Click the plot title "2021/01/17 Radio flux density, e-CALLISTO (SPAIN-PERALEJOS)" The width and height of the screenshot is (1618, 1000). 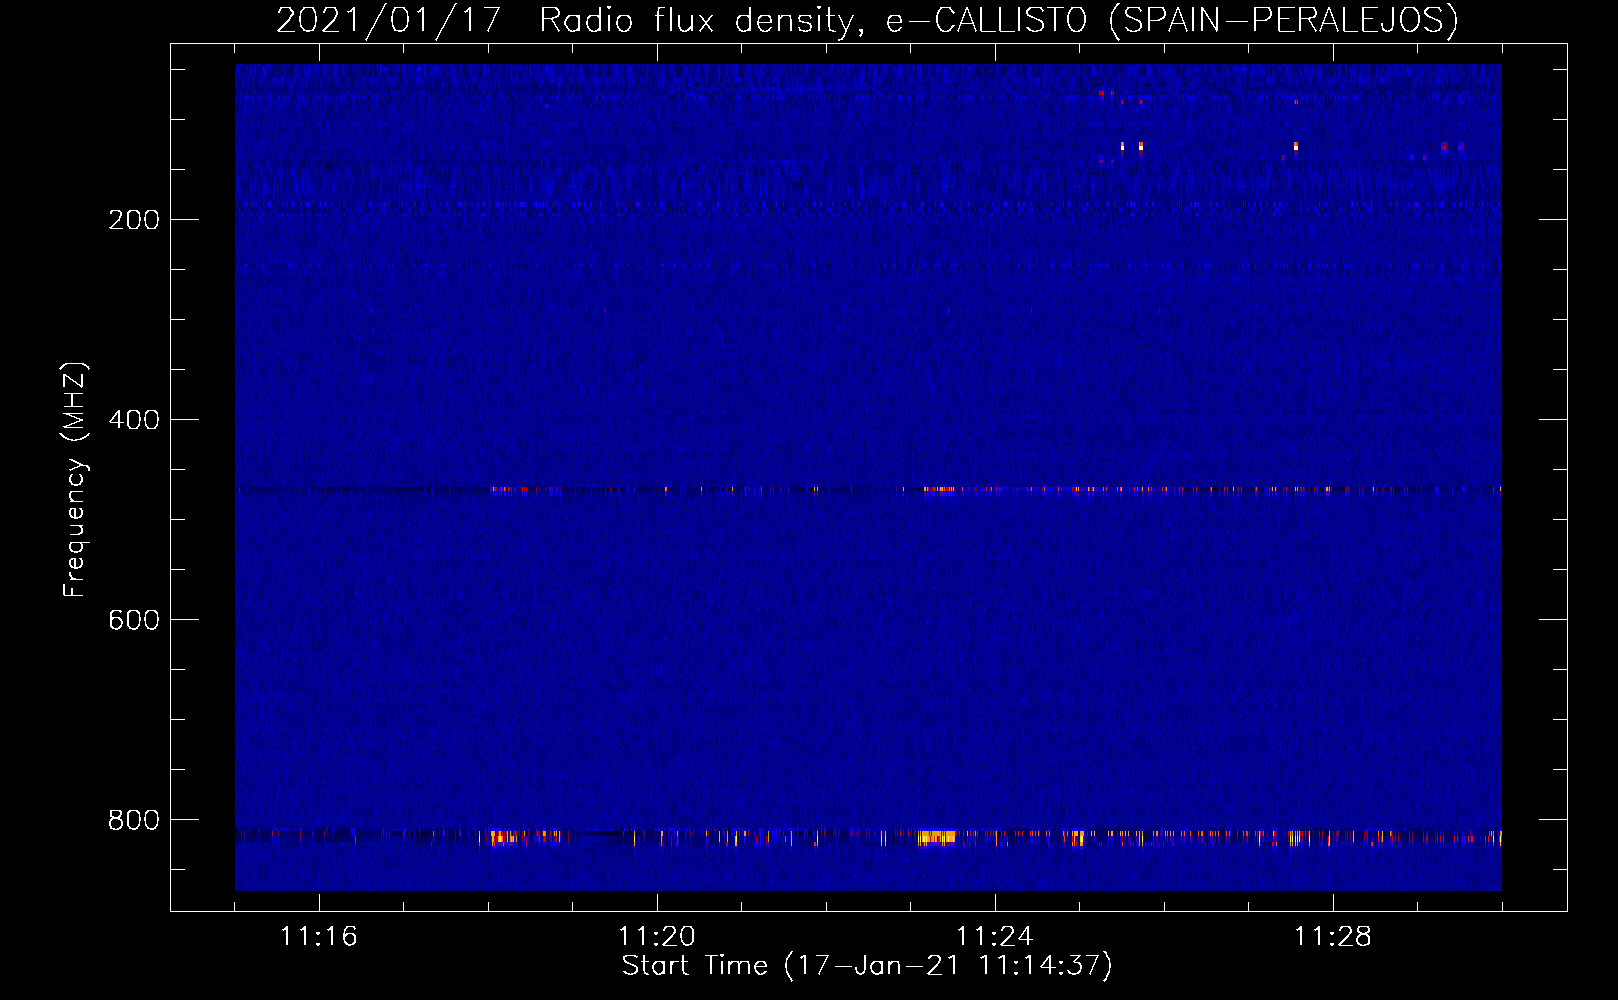[867, 20]
